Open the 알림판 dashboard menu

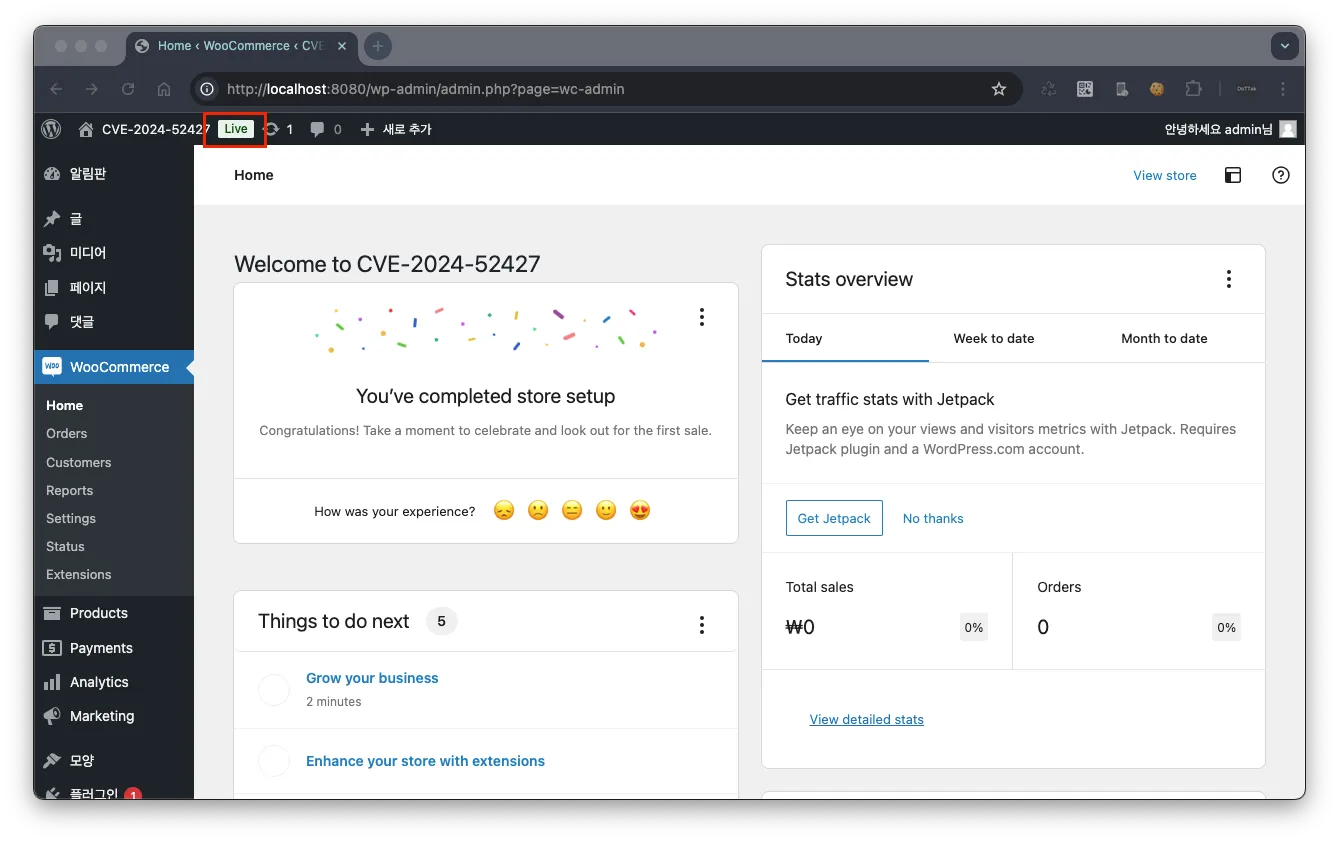tap(113, 174)
